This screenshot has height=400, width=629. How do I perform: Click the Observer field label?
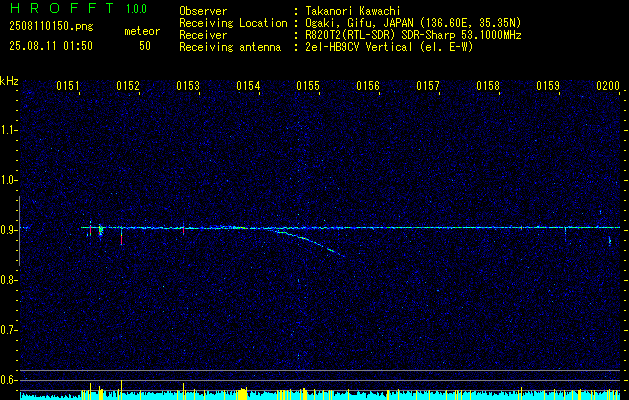pyautogui.click(x=203, y=11)
